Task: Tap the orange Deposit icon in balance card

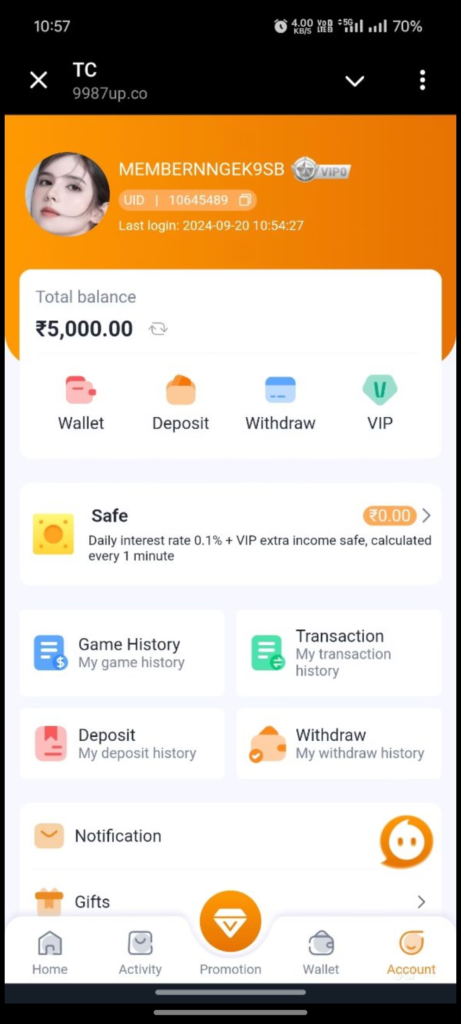Action: [180, 391]
